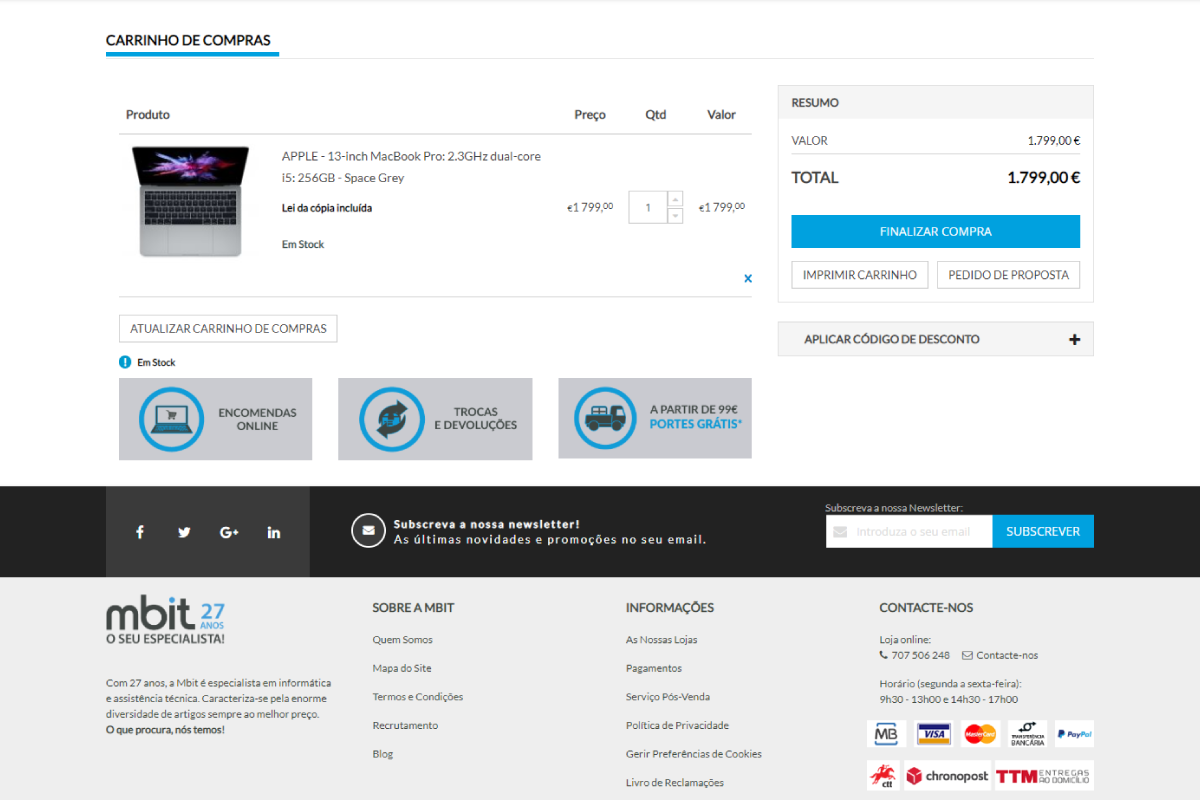
Task: Click the Preço column header
Action: tap(590, 115)
